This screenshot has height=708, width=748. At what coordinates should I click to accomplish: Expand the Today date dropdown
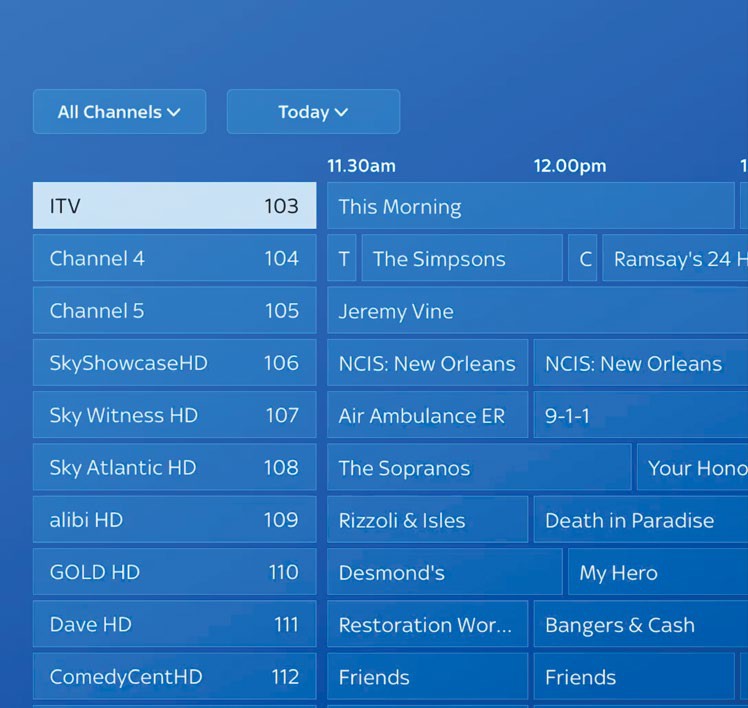(313, 112)
